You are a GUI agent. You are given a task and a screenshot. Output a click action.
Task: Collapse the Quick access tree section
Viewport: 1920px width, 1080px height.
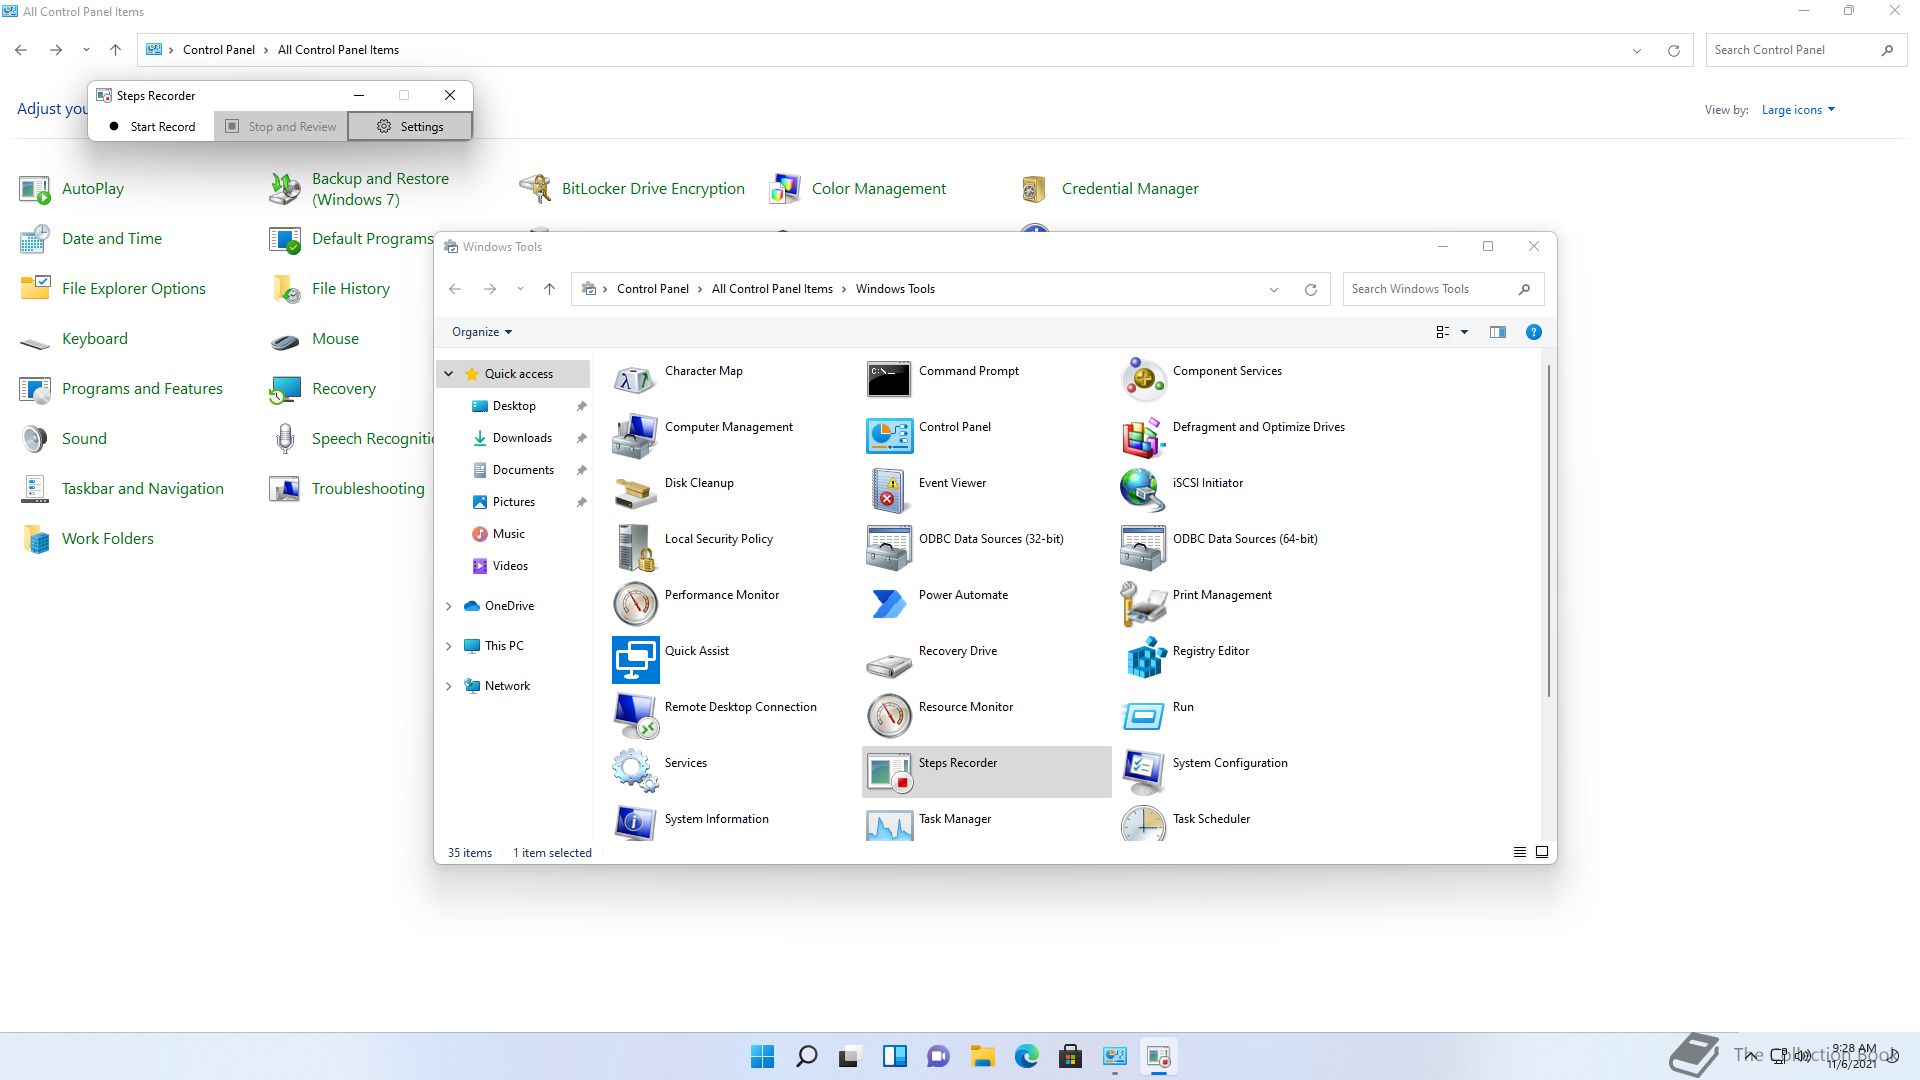coord(449,374)
